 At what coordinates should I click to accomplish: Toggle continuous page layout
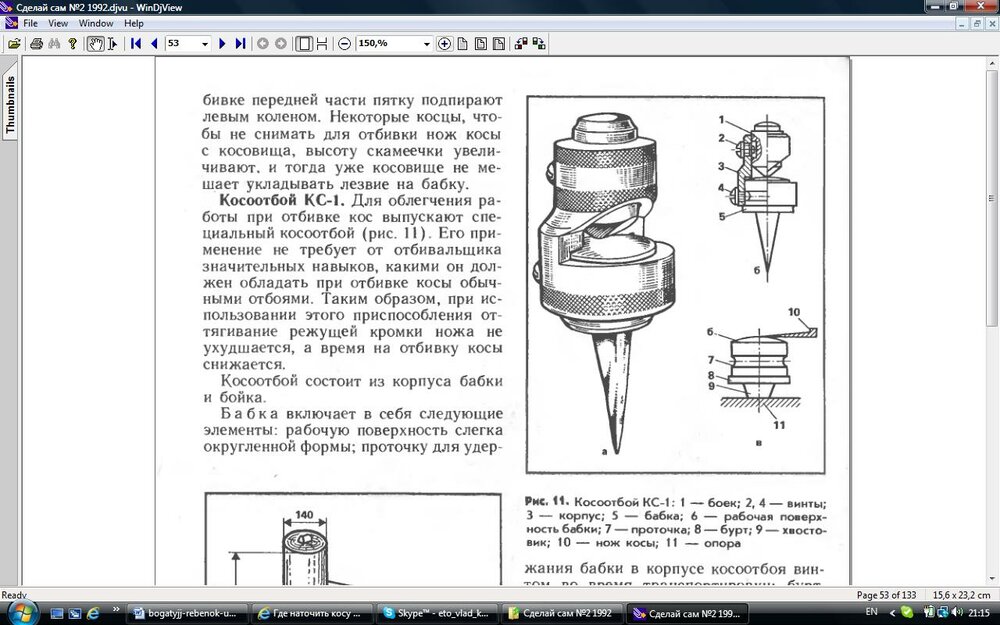322,43
